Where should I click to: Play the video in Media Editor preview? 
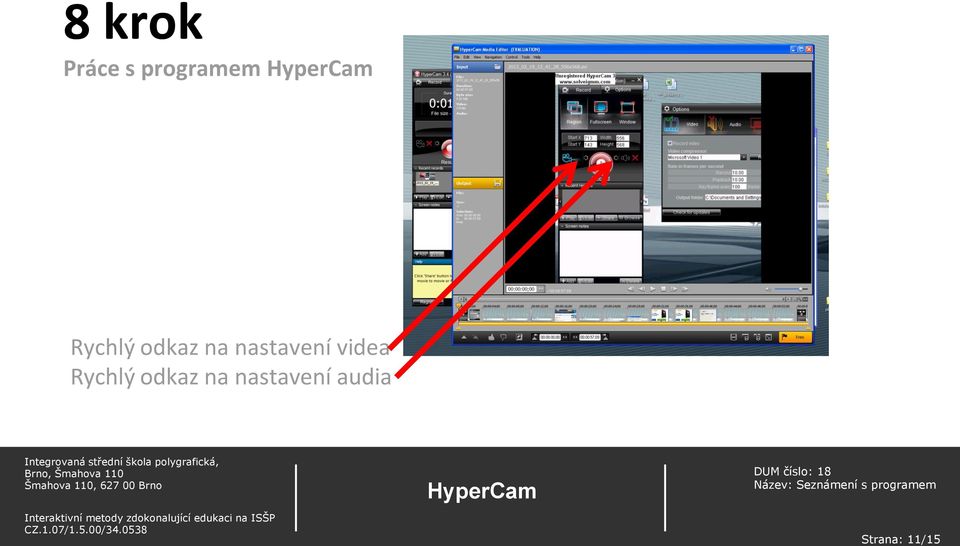[653, 289]
